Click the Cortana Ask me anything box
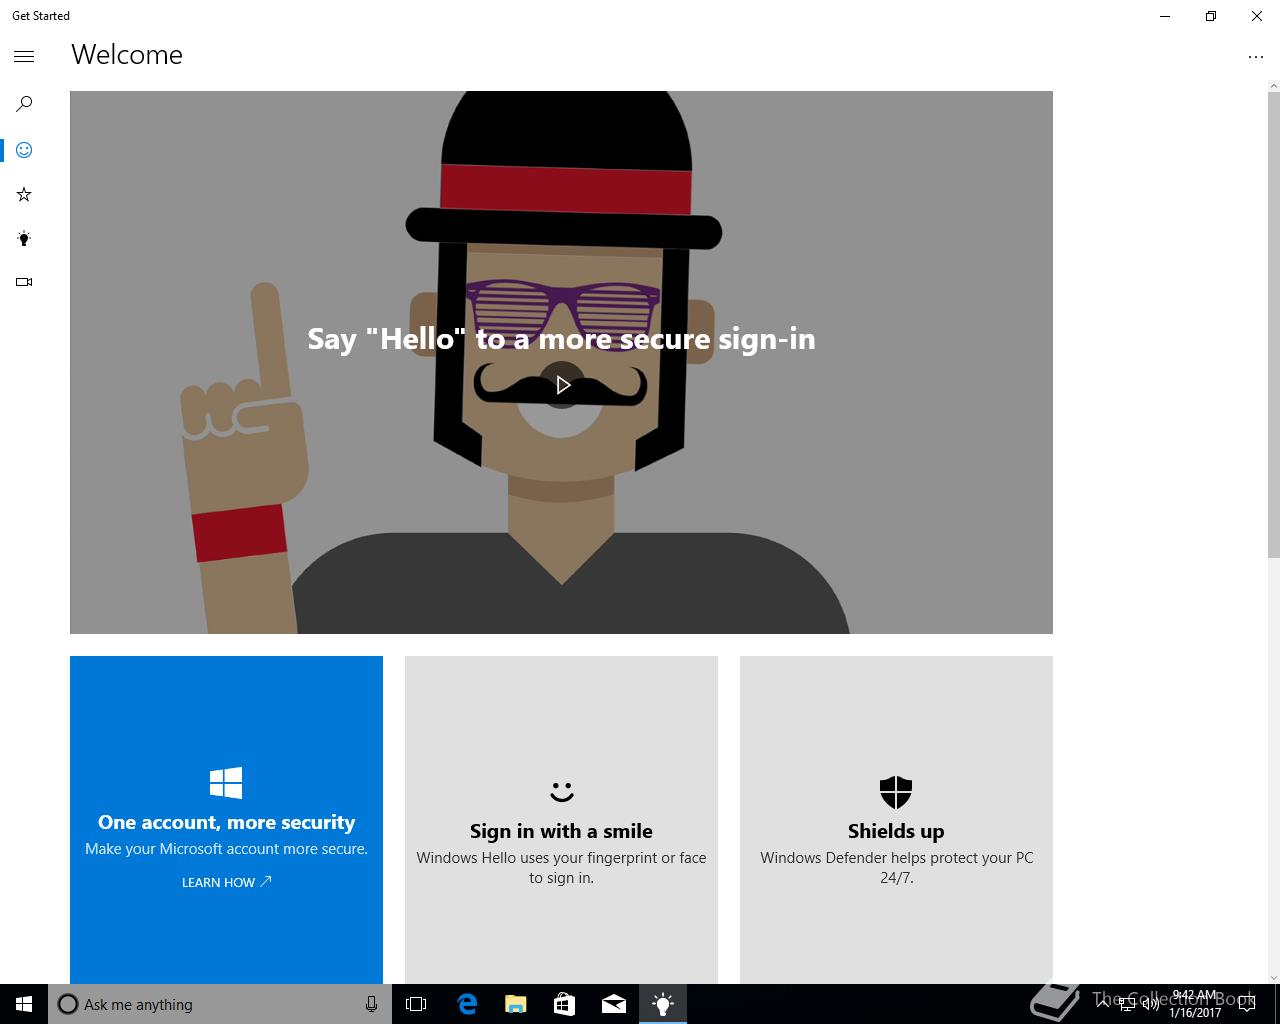Screen dimensions: 1280x1024 coord(220,1004)
